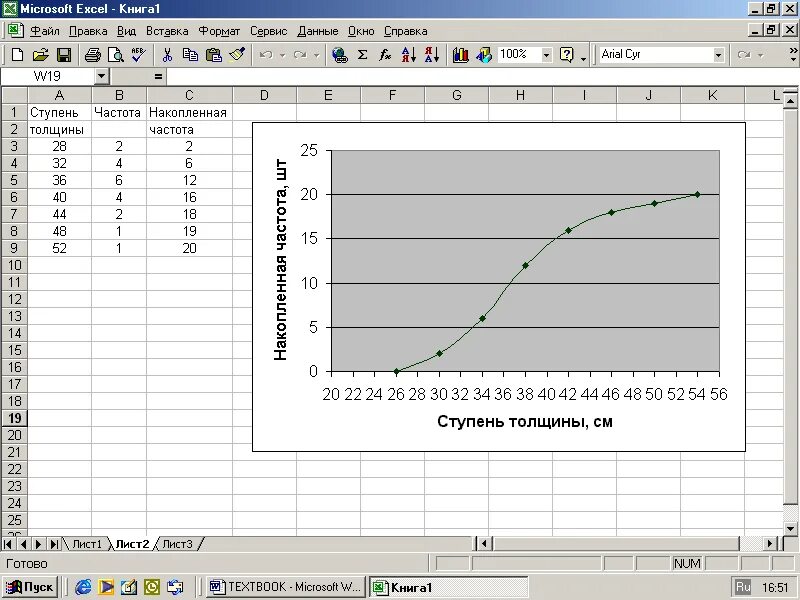800x600 pixels.
Task: Jump to last sheet with tab scroll button
Action: coord(54,544)
